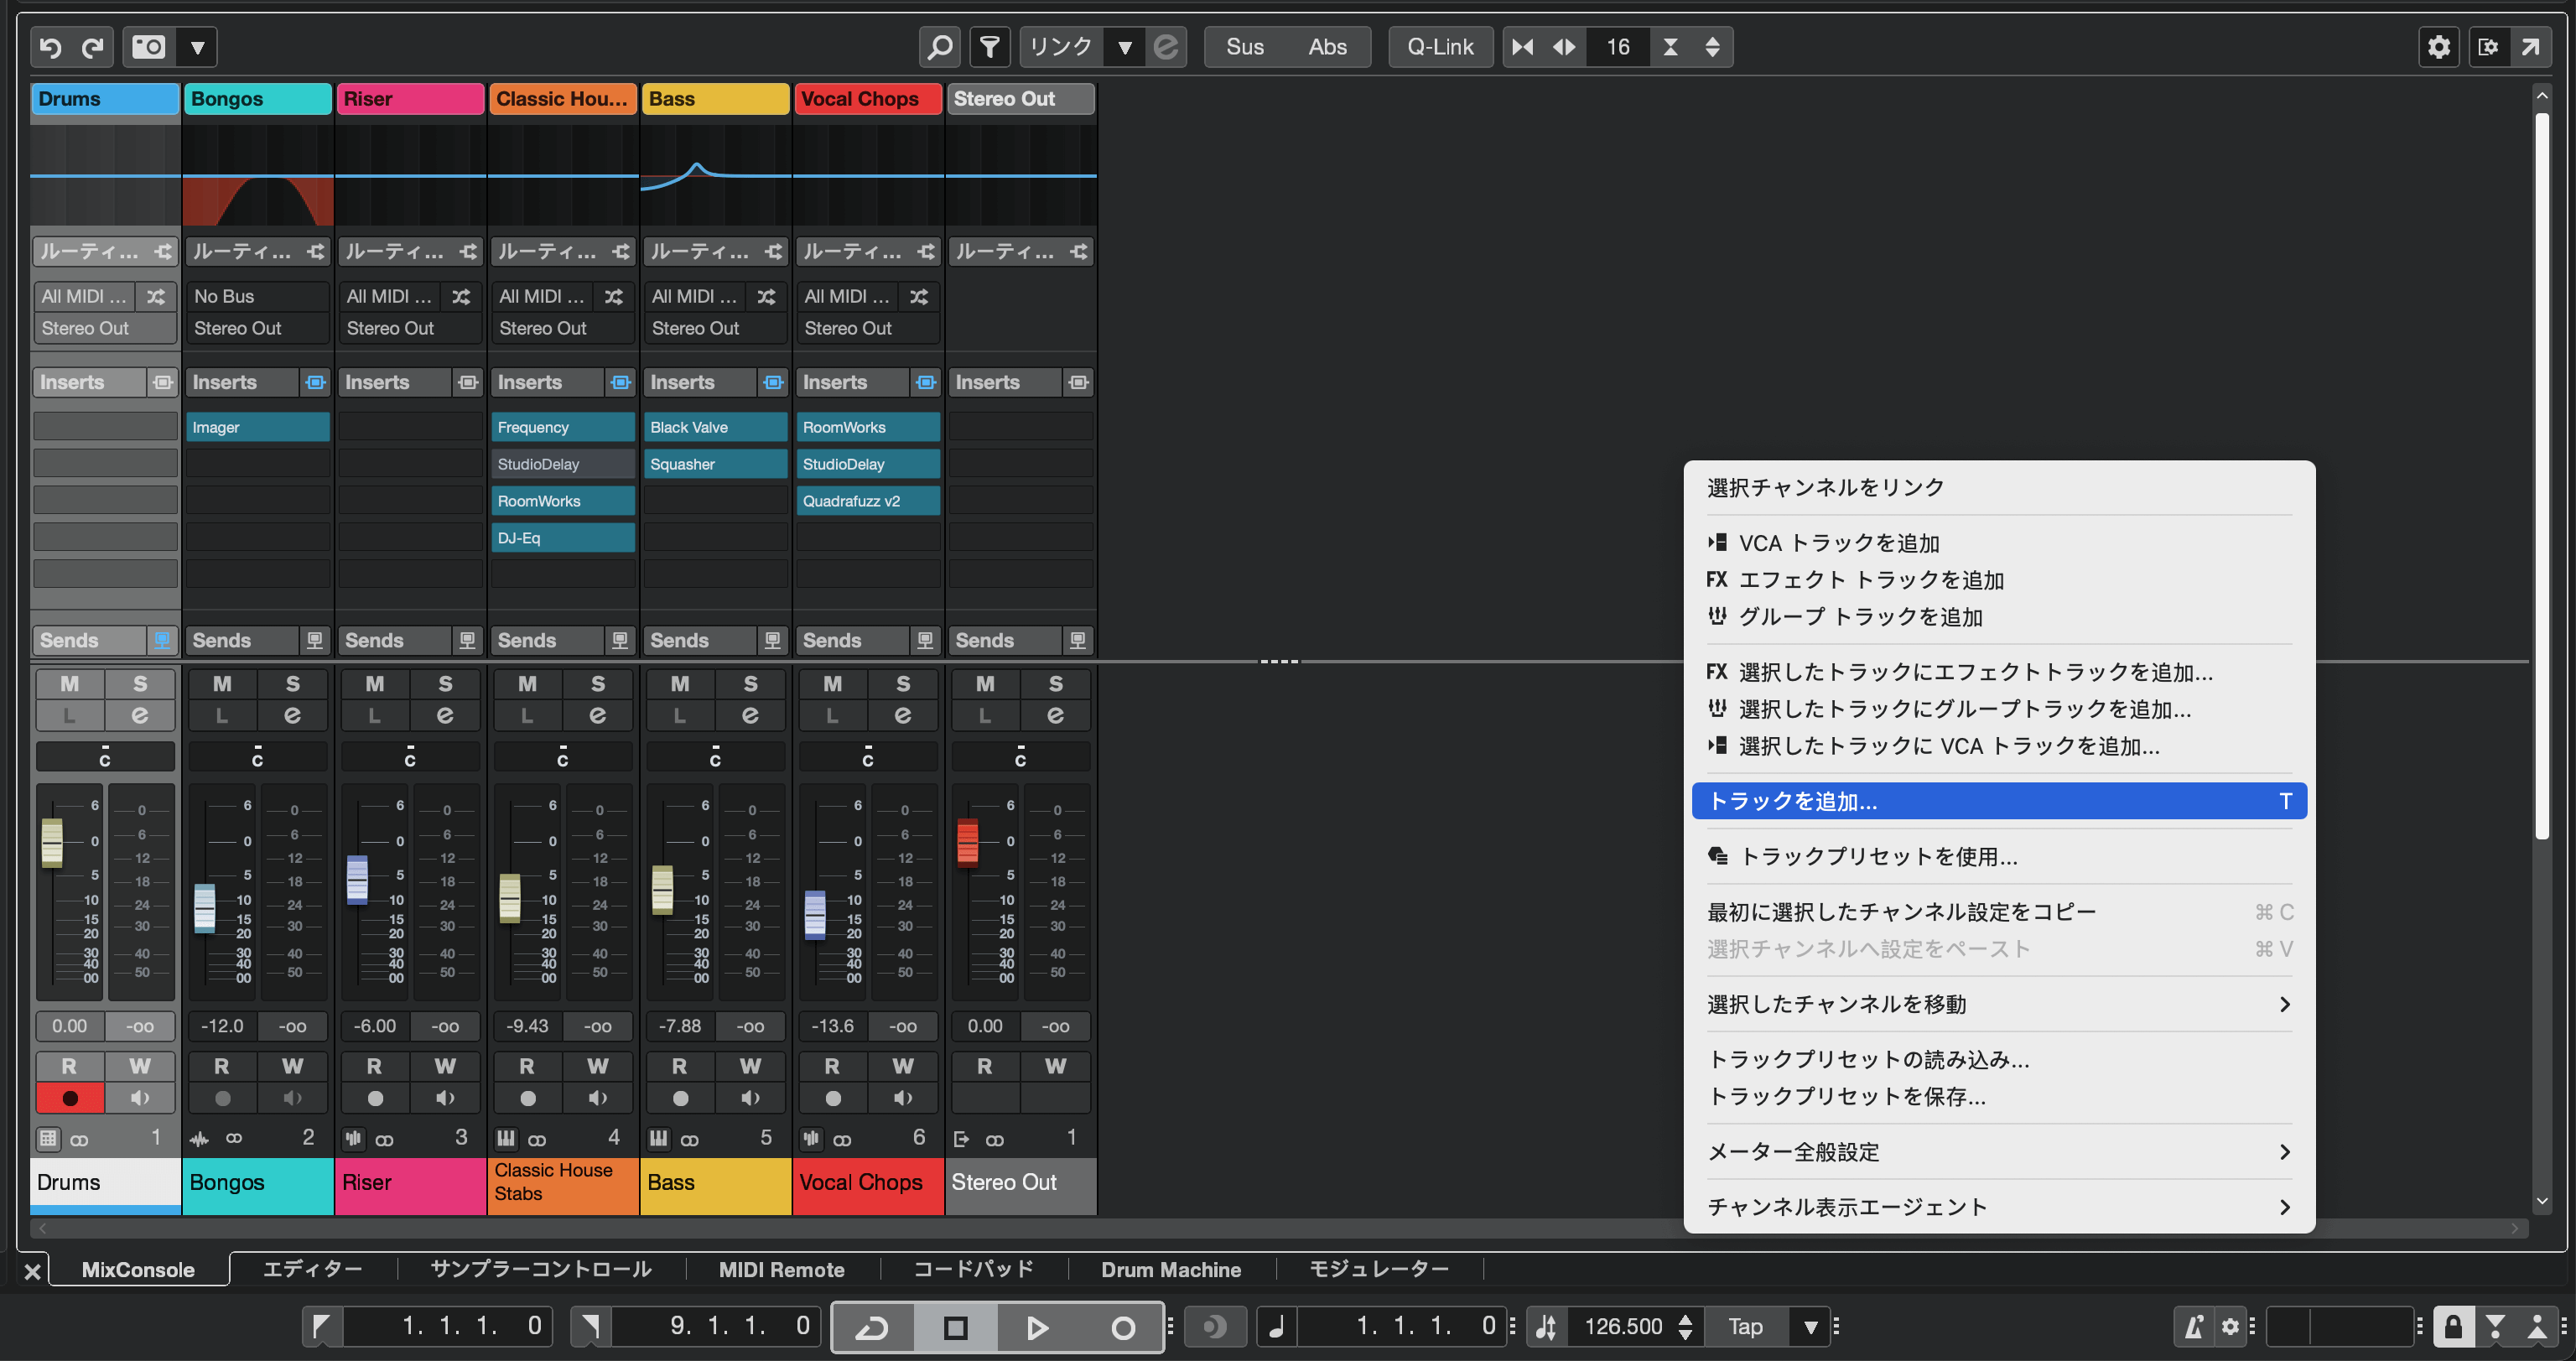
Task: Open the Quadrafuzz v2 insert slot
Action: (868, 501)
